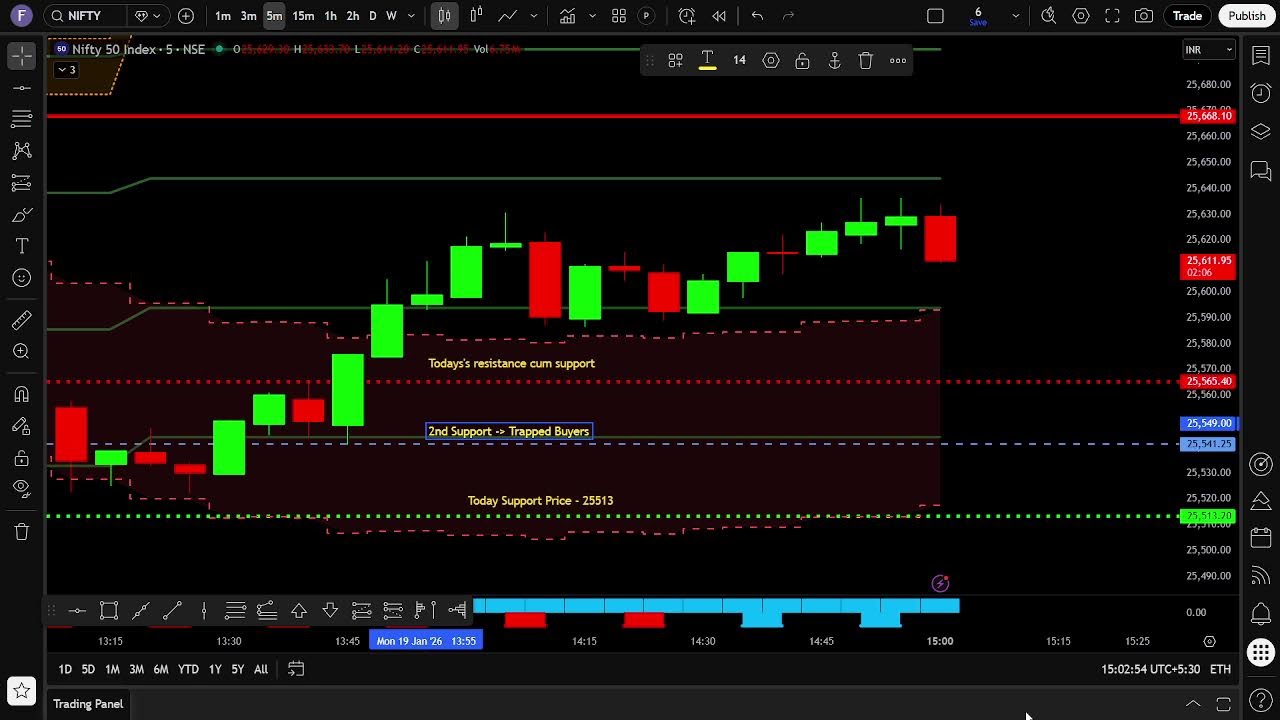Select the '2nd Support -> Trapped Buyers' text label
The width and height of the screenshot is (1280, 720).
[x=509, y=431]
